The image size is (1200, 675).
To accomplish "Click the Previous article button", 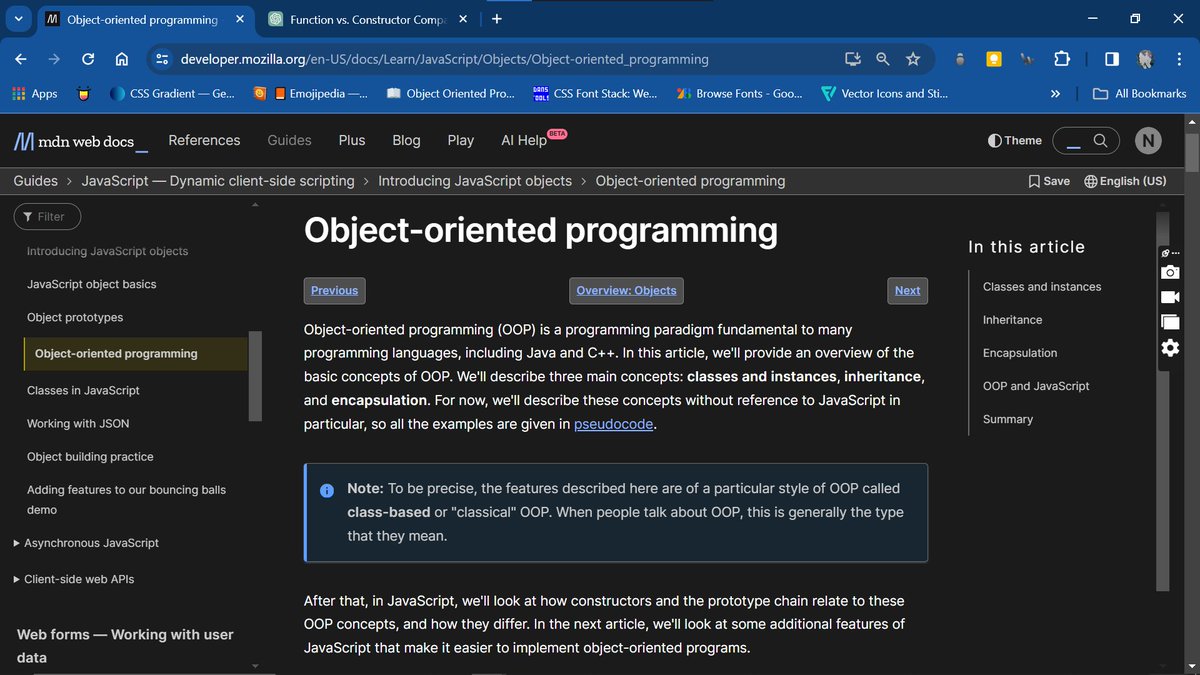I will coord(334,290).
